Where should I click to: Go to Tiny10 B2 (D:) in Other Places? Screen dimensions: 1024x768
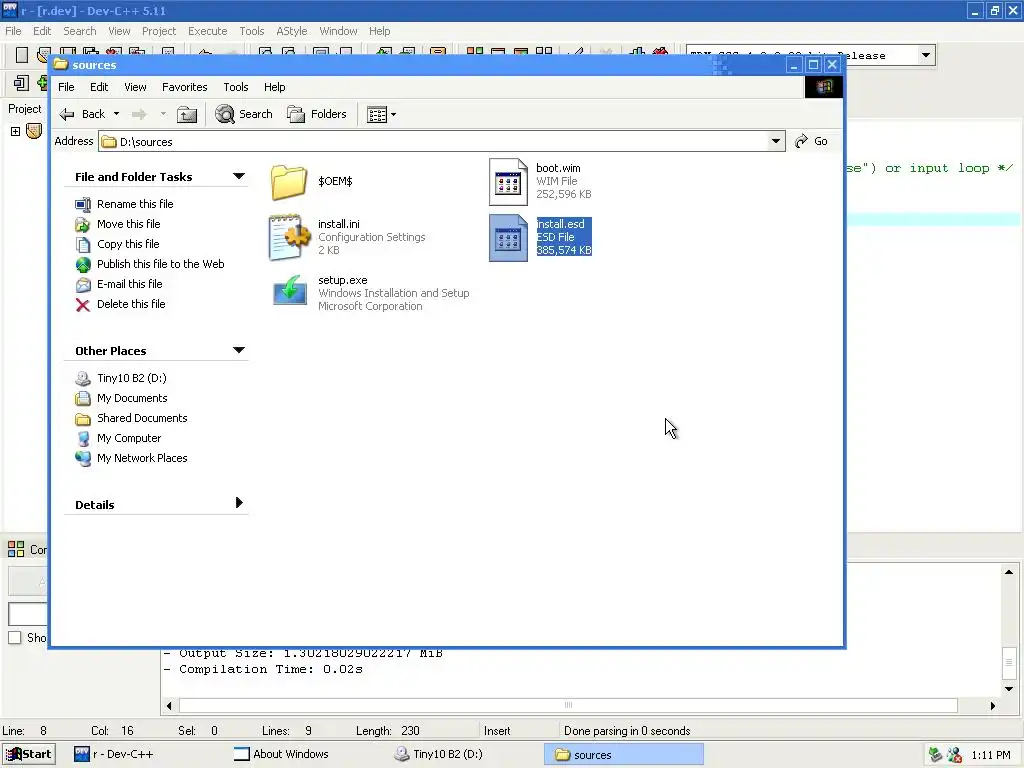pos(132,378)
